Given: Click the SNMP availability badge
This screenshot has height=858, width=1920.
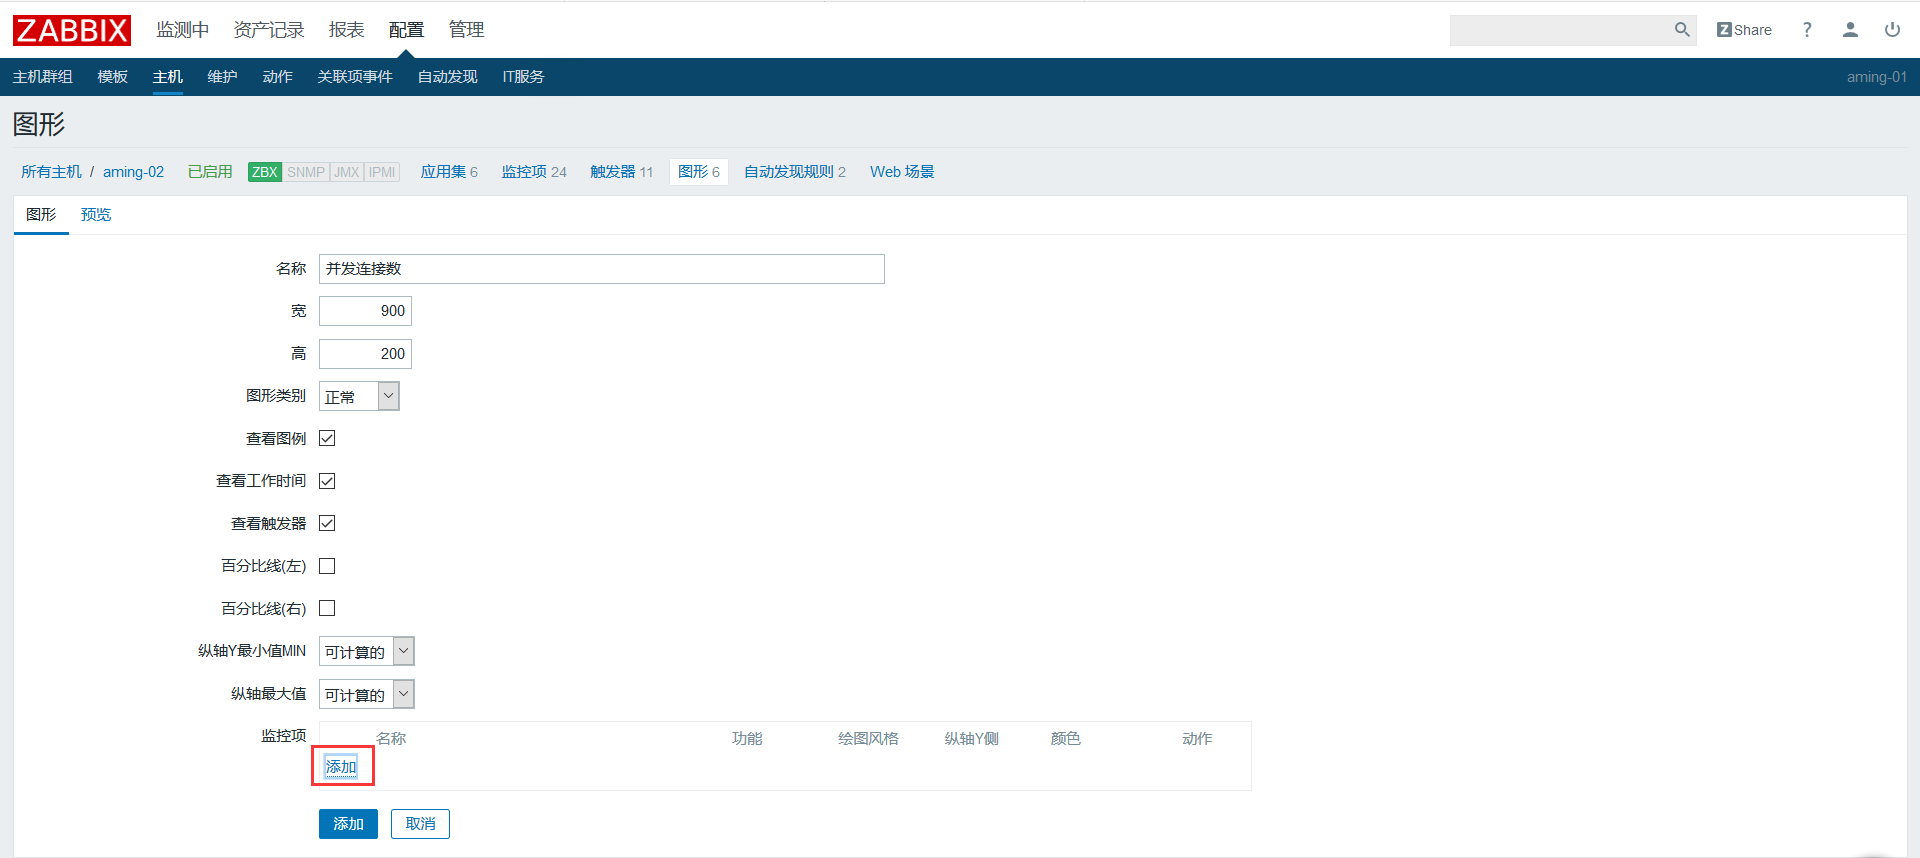Looking at the screenshot, I should (306, 172).
